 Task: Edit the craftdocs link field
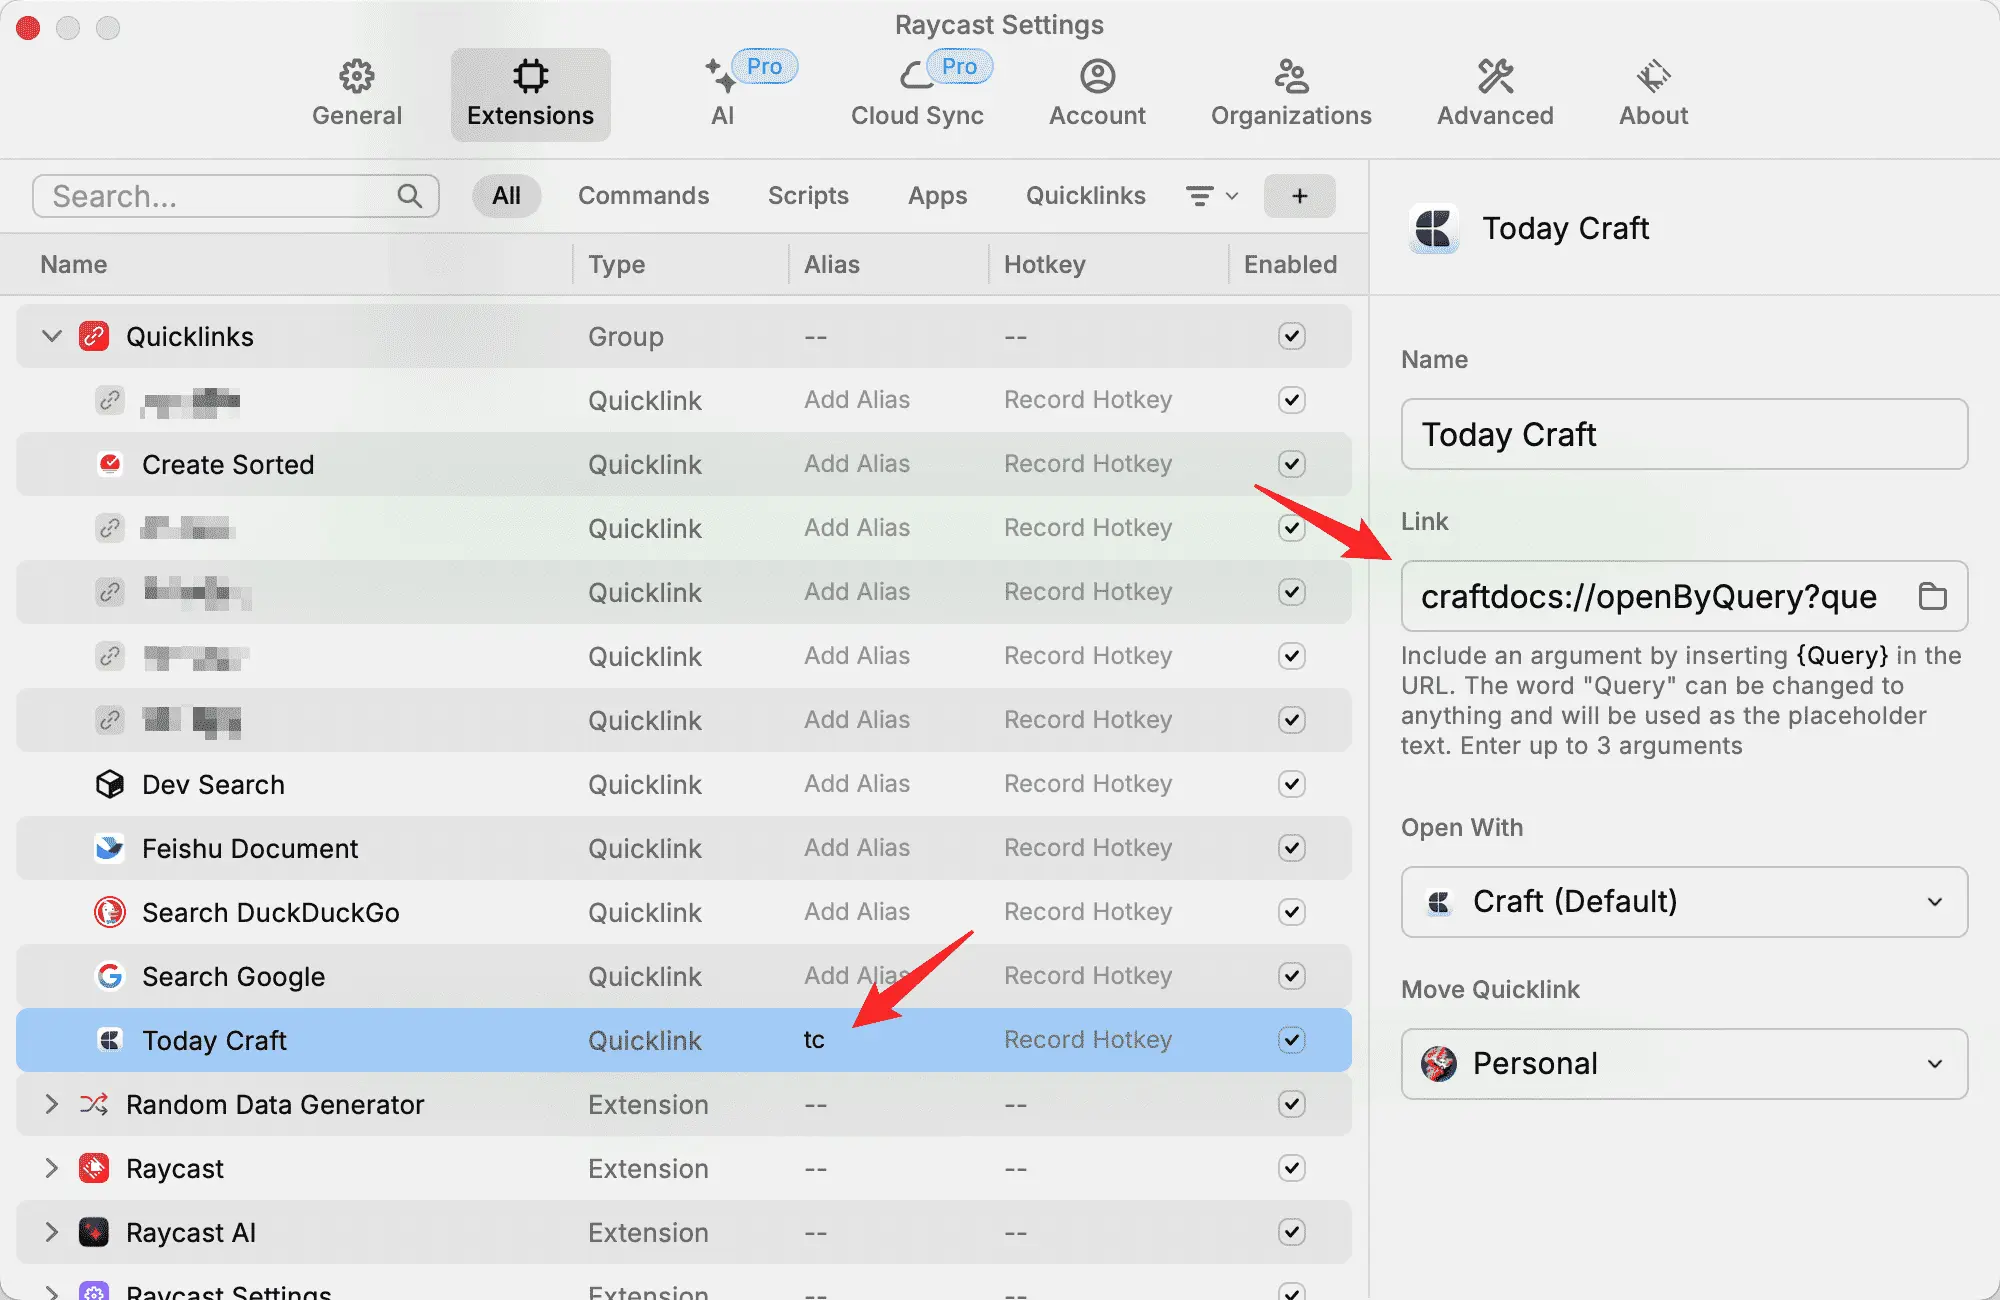pyautogui.click(x=1684, y=596)
